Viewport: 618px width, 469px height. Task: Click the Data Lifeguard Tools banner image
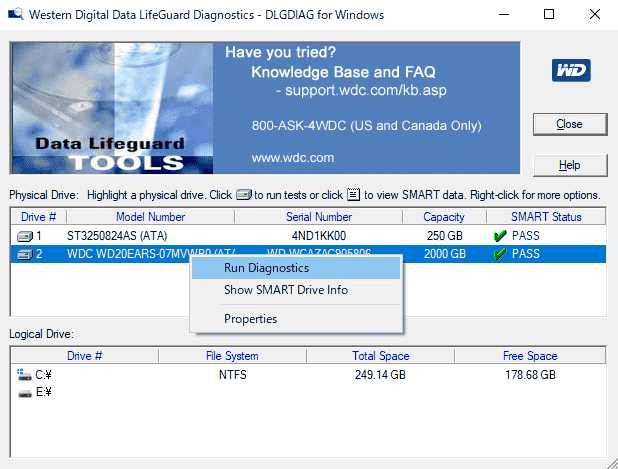[113, 108]
